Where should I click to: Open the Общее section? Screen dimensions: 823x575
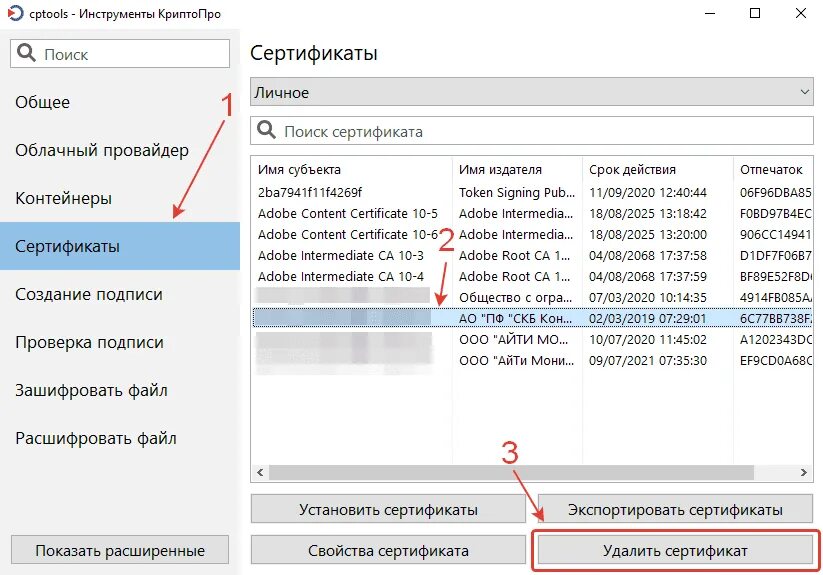120,102
